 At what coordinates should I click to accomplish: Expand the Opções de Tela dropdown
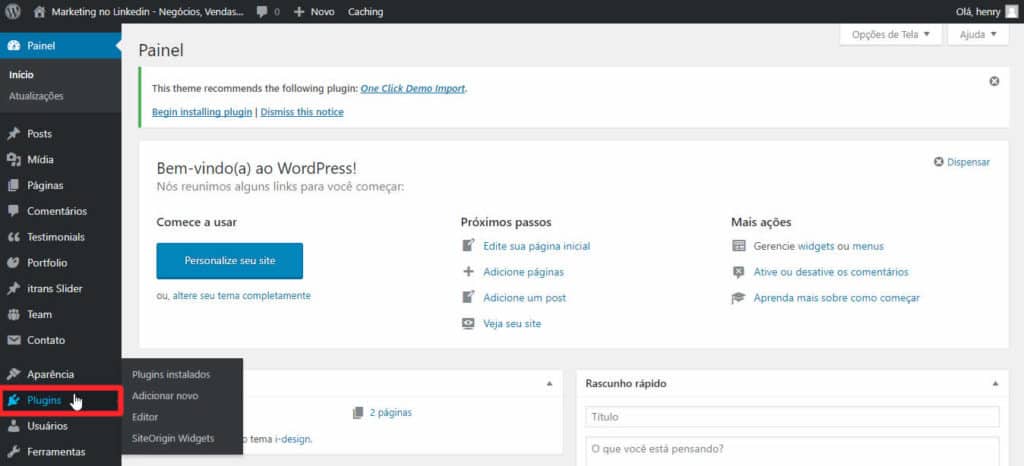coord(890,35)
